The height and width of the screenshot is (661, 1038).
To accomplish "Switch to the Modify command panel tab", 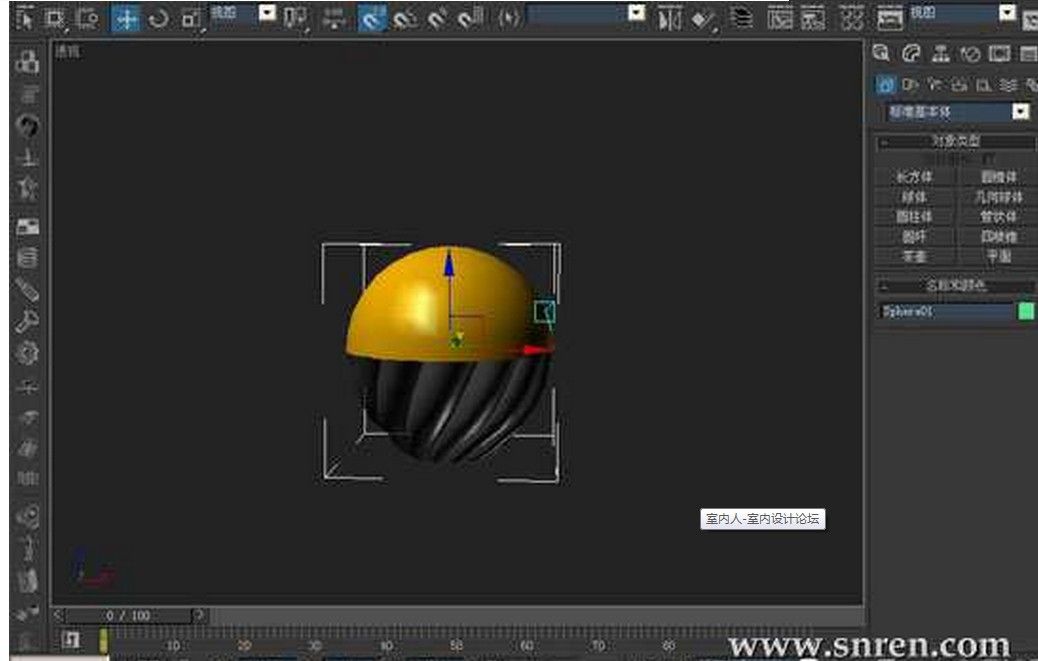I will pyautogui.click(x=911, y=53).
